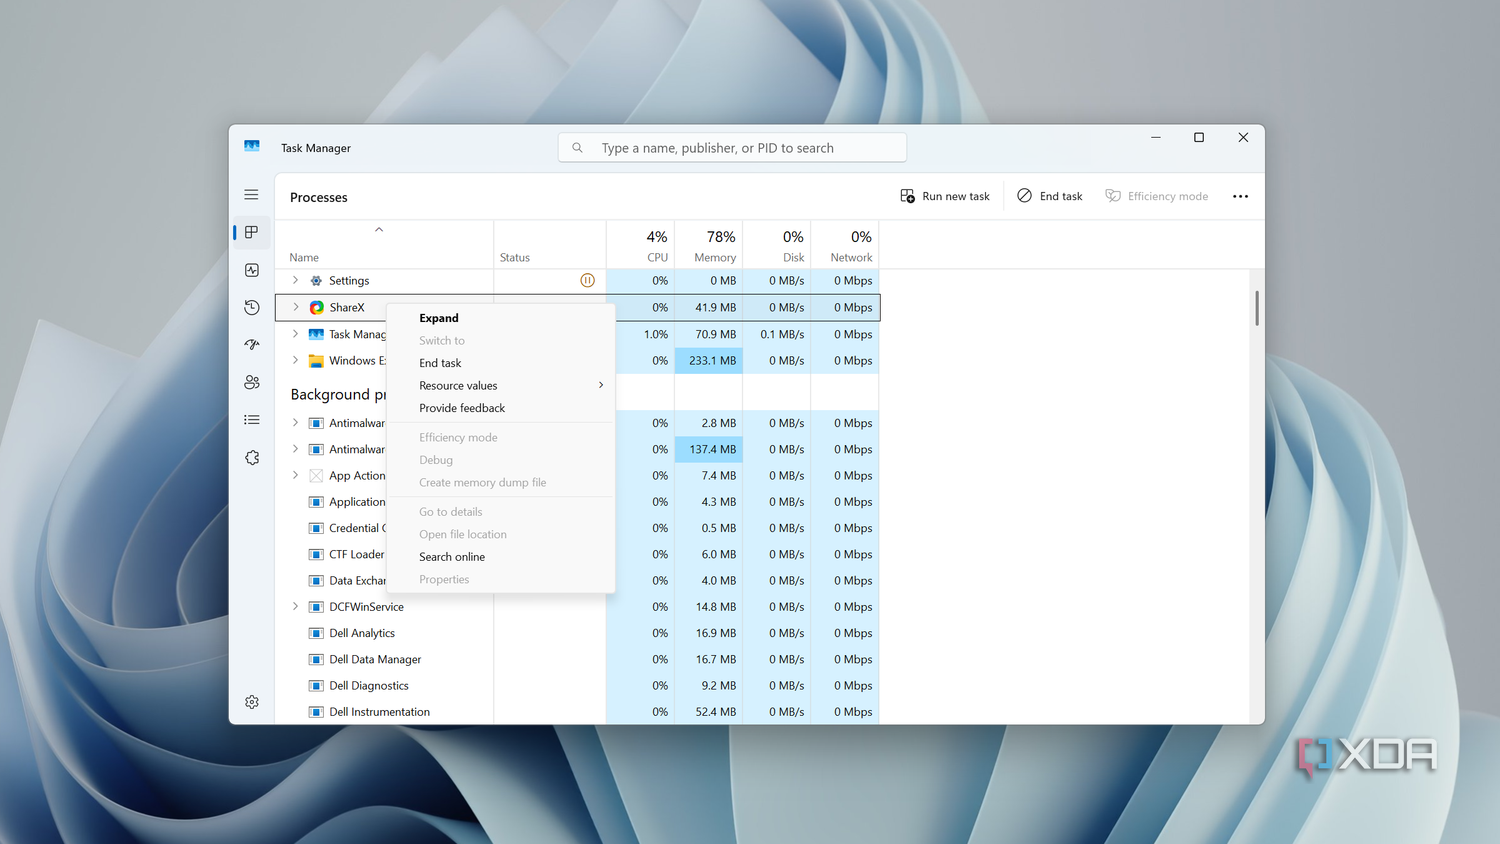The height and width of the screenshot is (844, 1500).
Task: Select the Dell Data Manager process name
Action: pyautogui.click(x=375, y=659)
